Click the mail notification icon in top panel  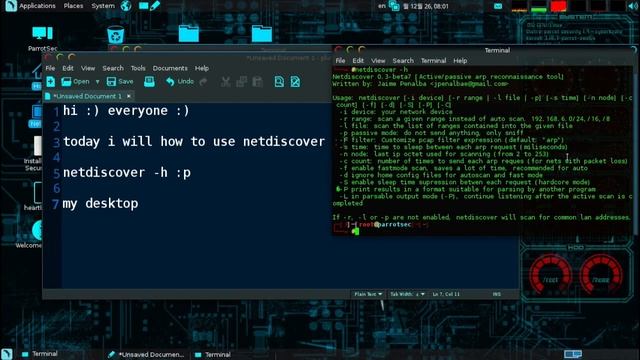[x=498, y=6]
